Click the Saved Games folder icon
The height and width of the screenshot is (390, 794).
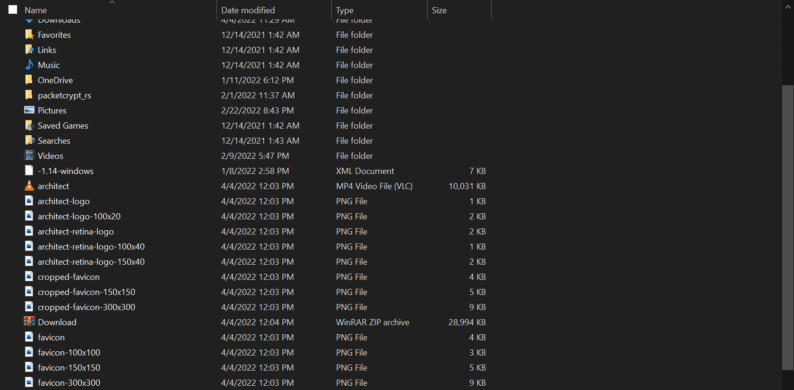coord(29,125)
